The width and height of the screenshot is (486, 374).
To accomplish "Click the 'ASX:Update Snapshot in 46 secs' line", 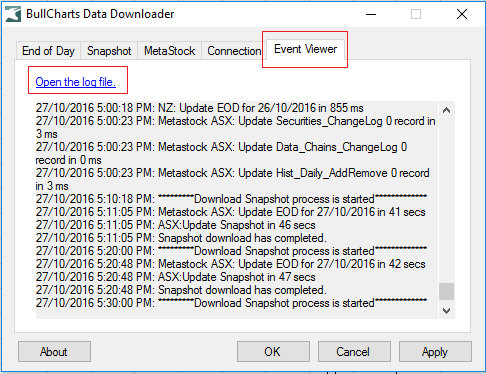I will 175,225.
